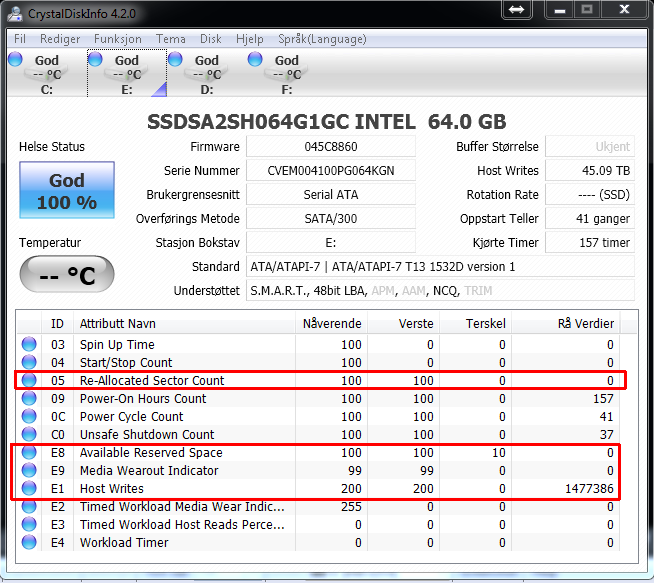Open the Rediger menu
Viewport: 654px width, 583px height.
[x=60, y=39]
